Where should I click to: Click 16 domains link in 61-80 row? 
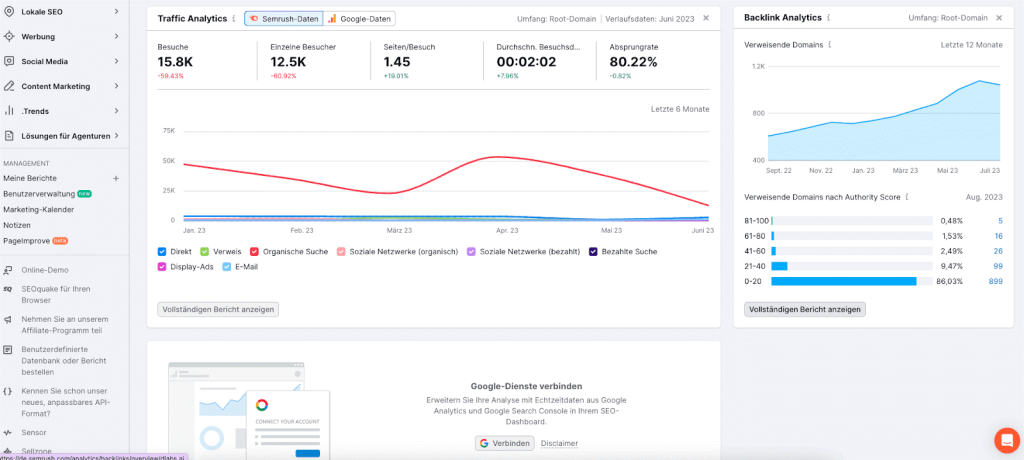point(998,236)
